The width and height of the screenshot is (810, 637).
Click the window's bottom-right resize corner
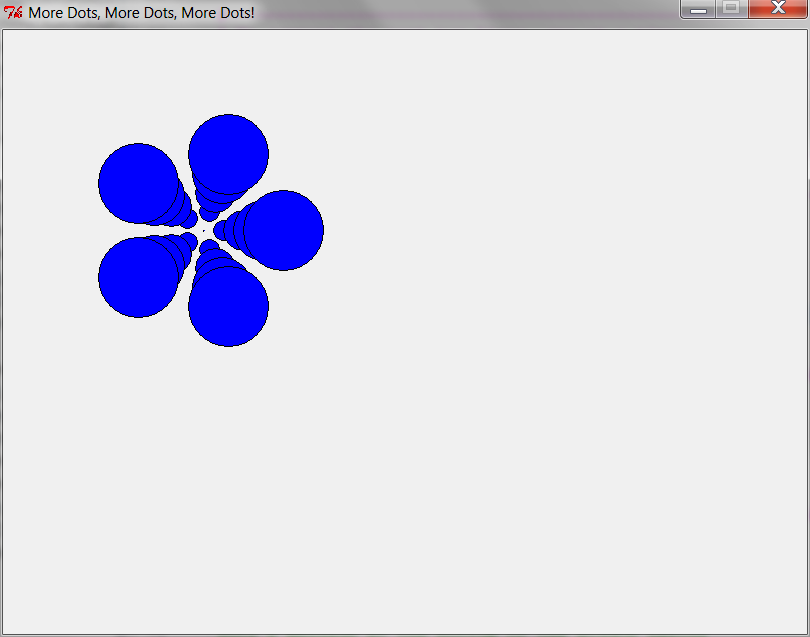(805, 632)
